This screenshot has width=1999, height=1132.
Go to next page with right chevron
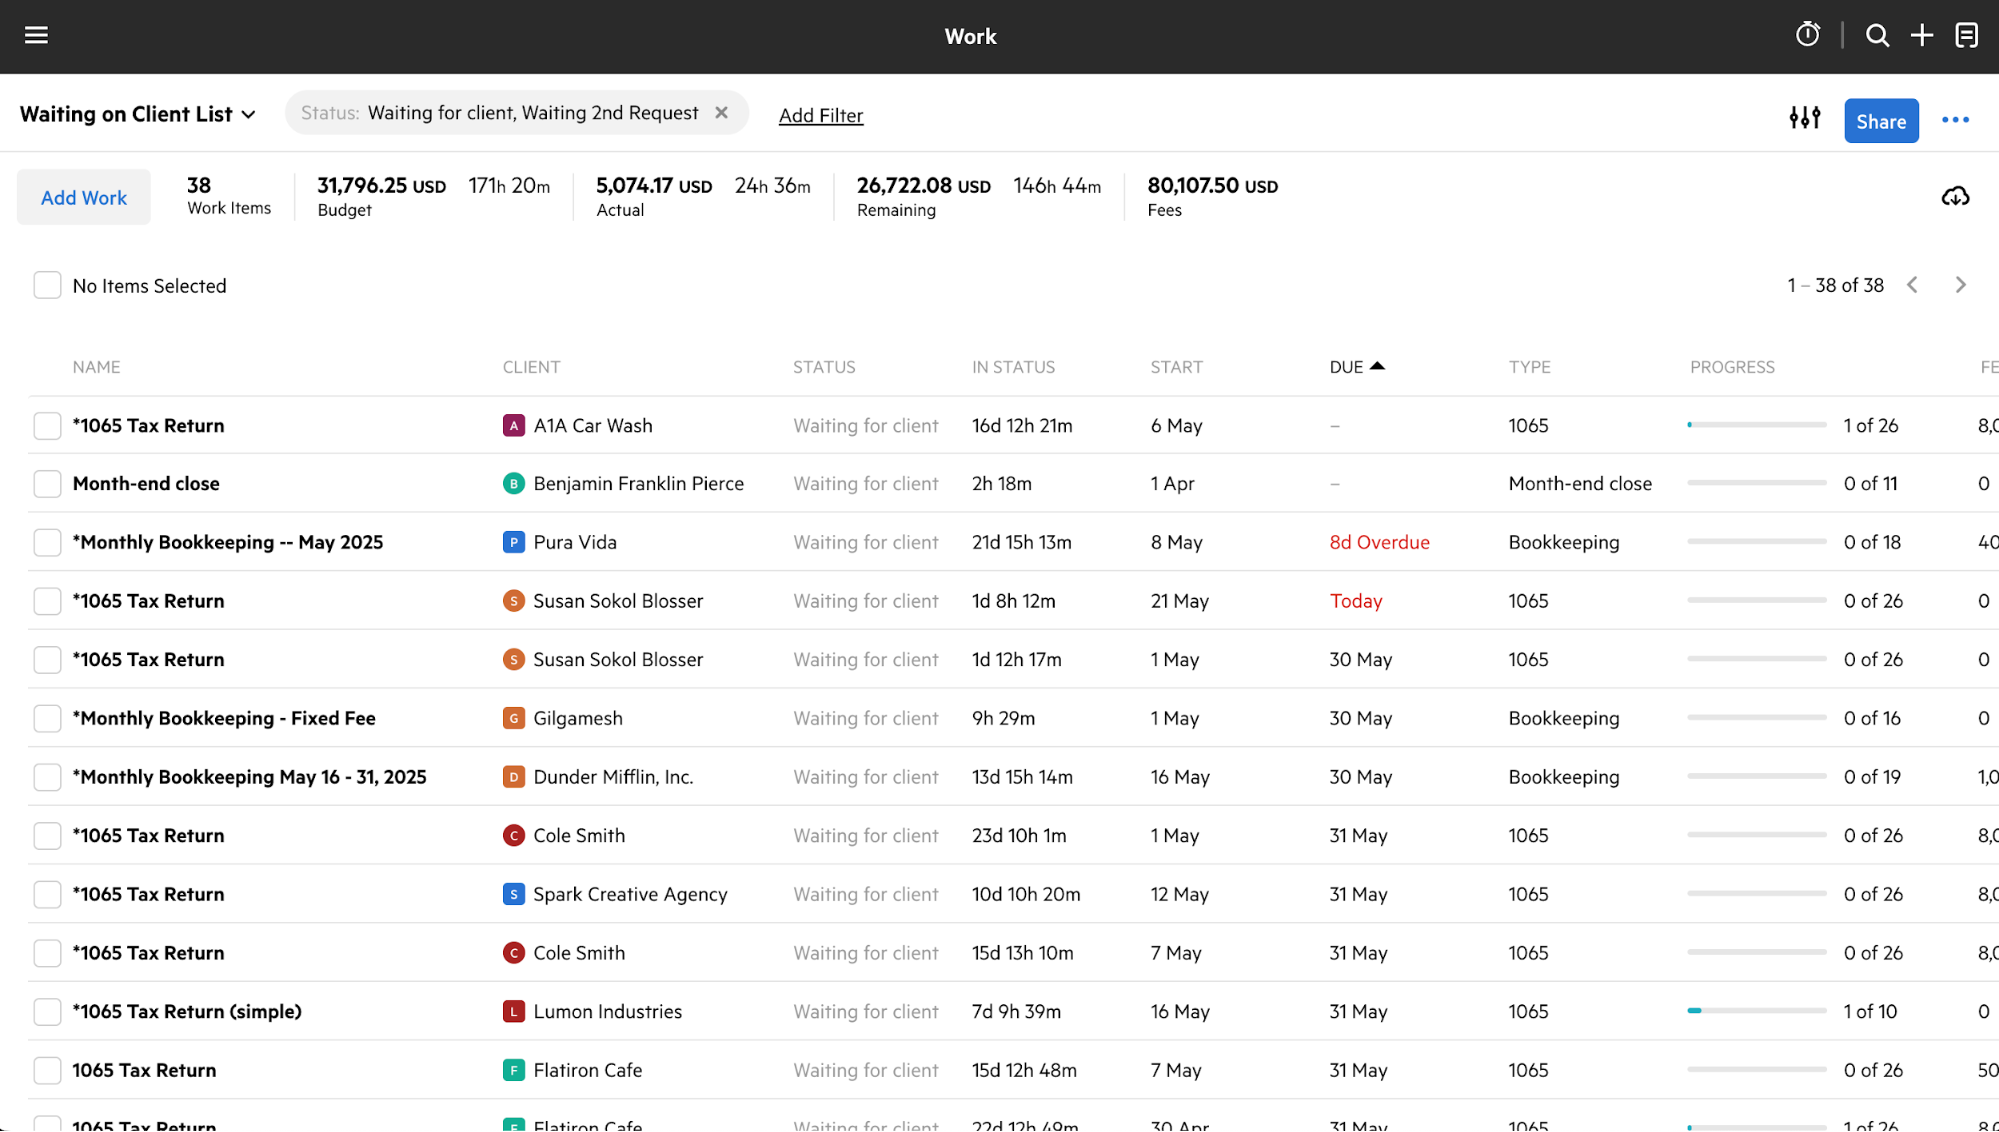[x=1960, y=285]
